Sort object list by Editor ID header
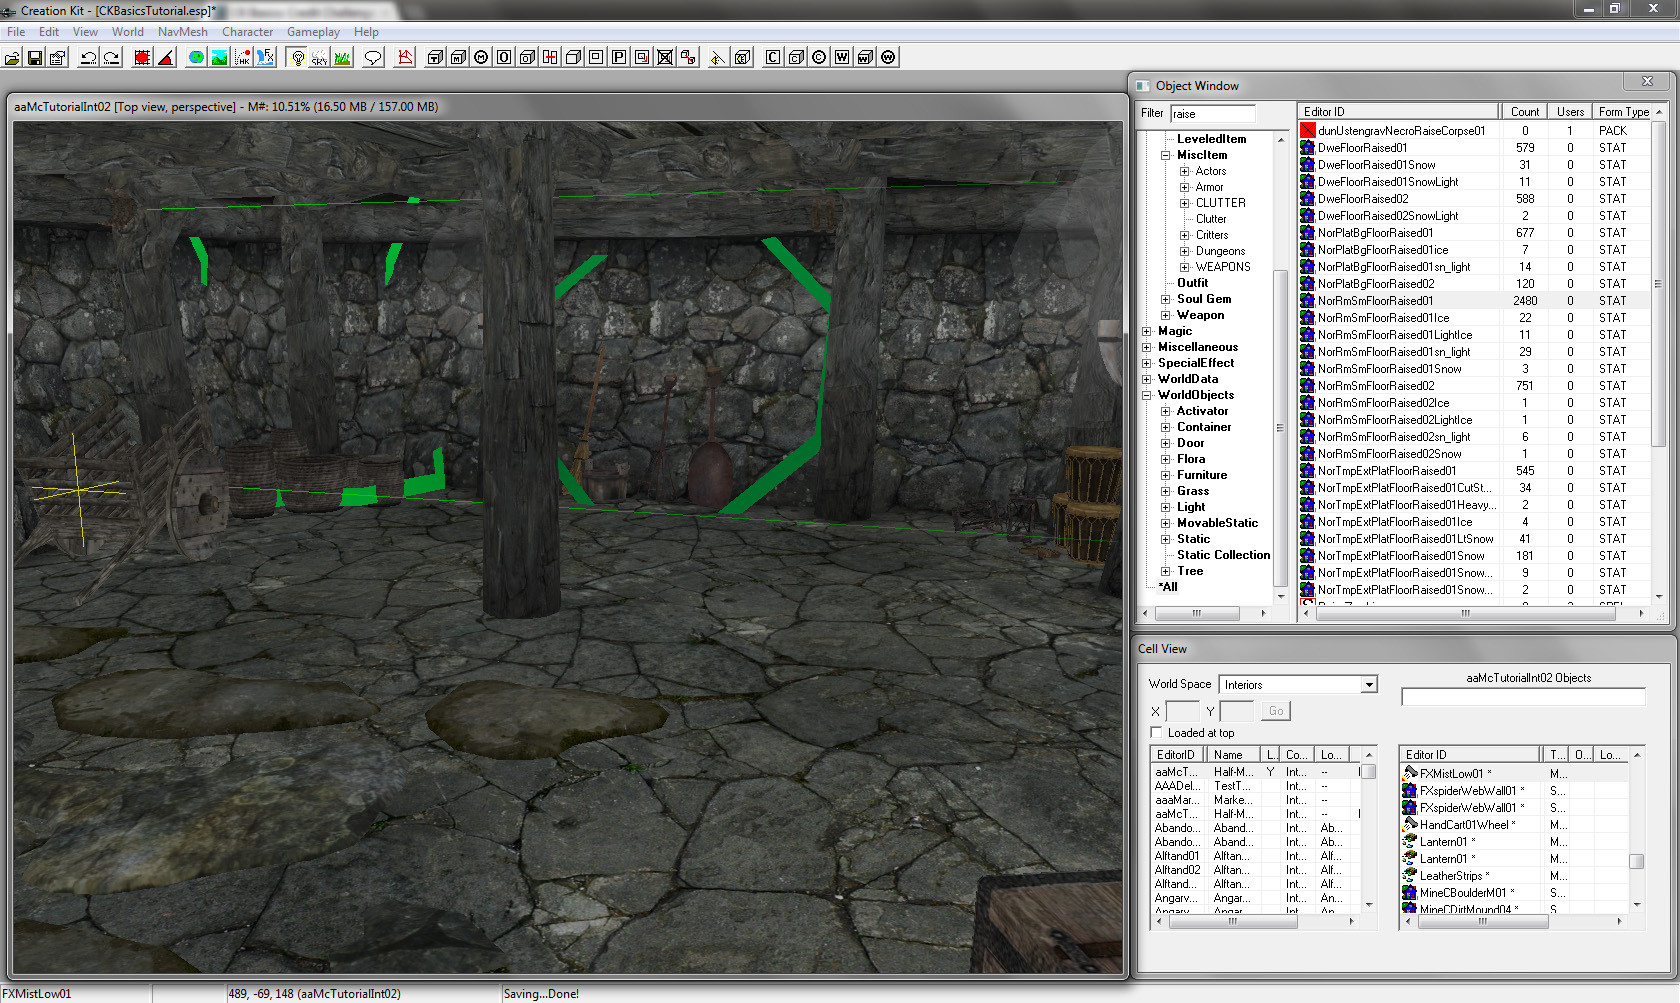The height and width of the screenshot is (1003, 1680). pyautogui.click(x=1399, y=112)
